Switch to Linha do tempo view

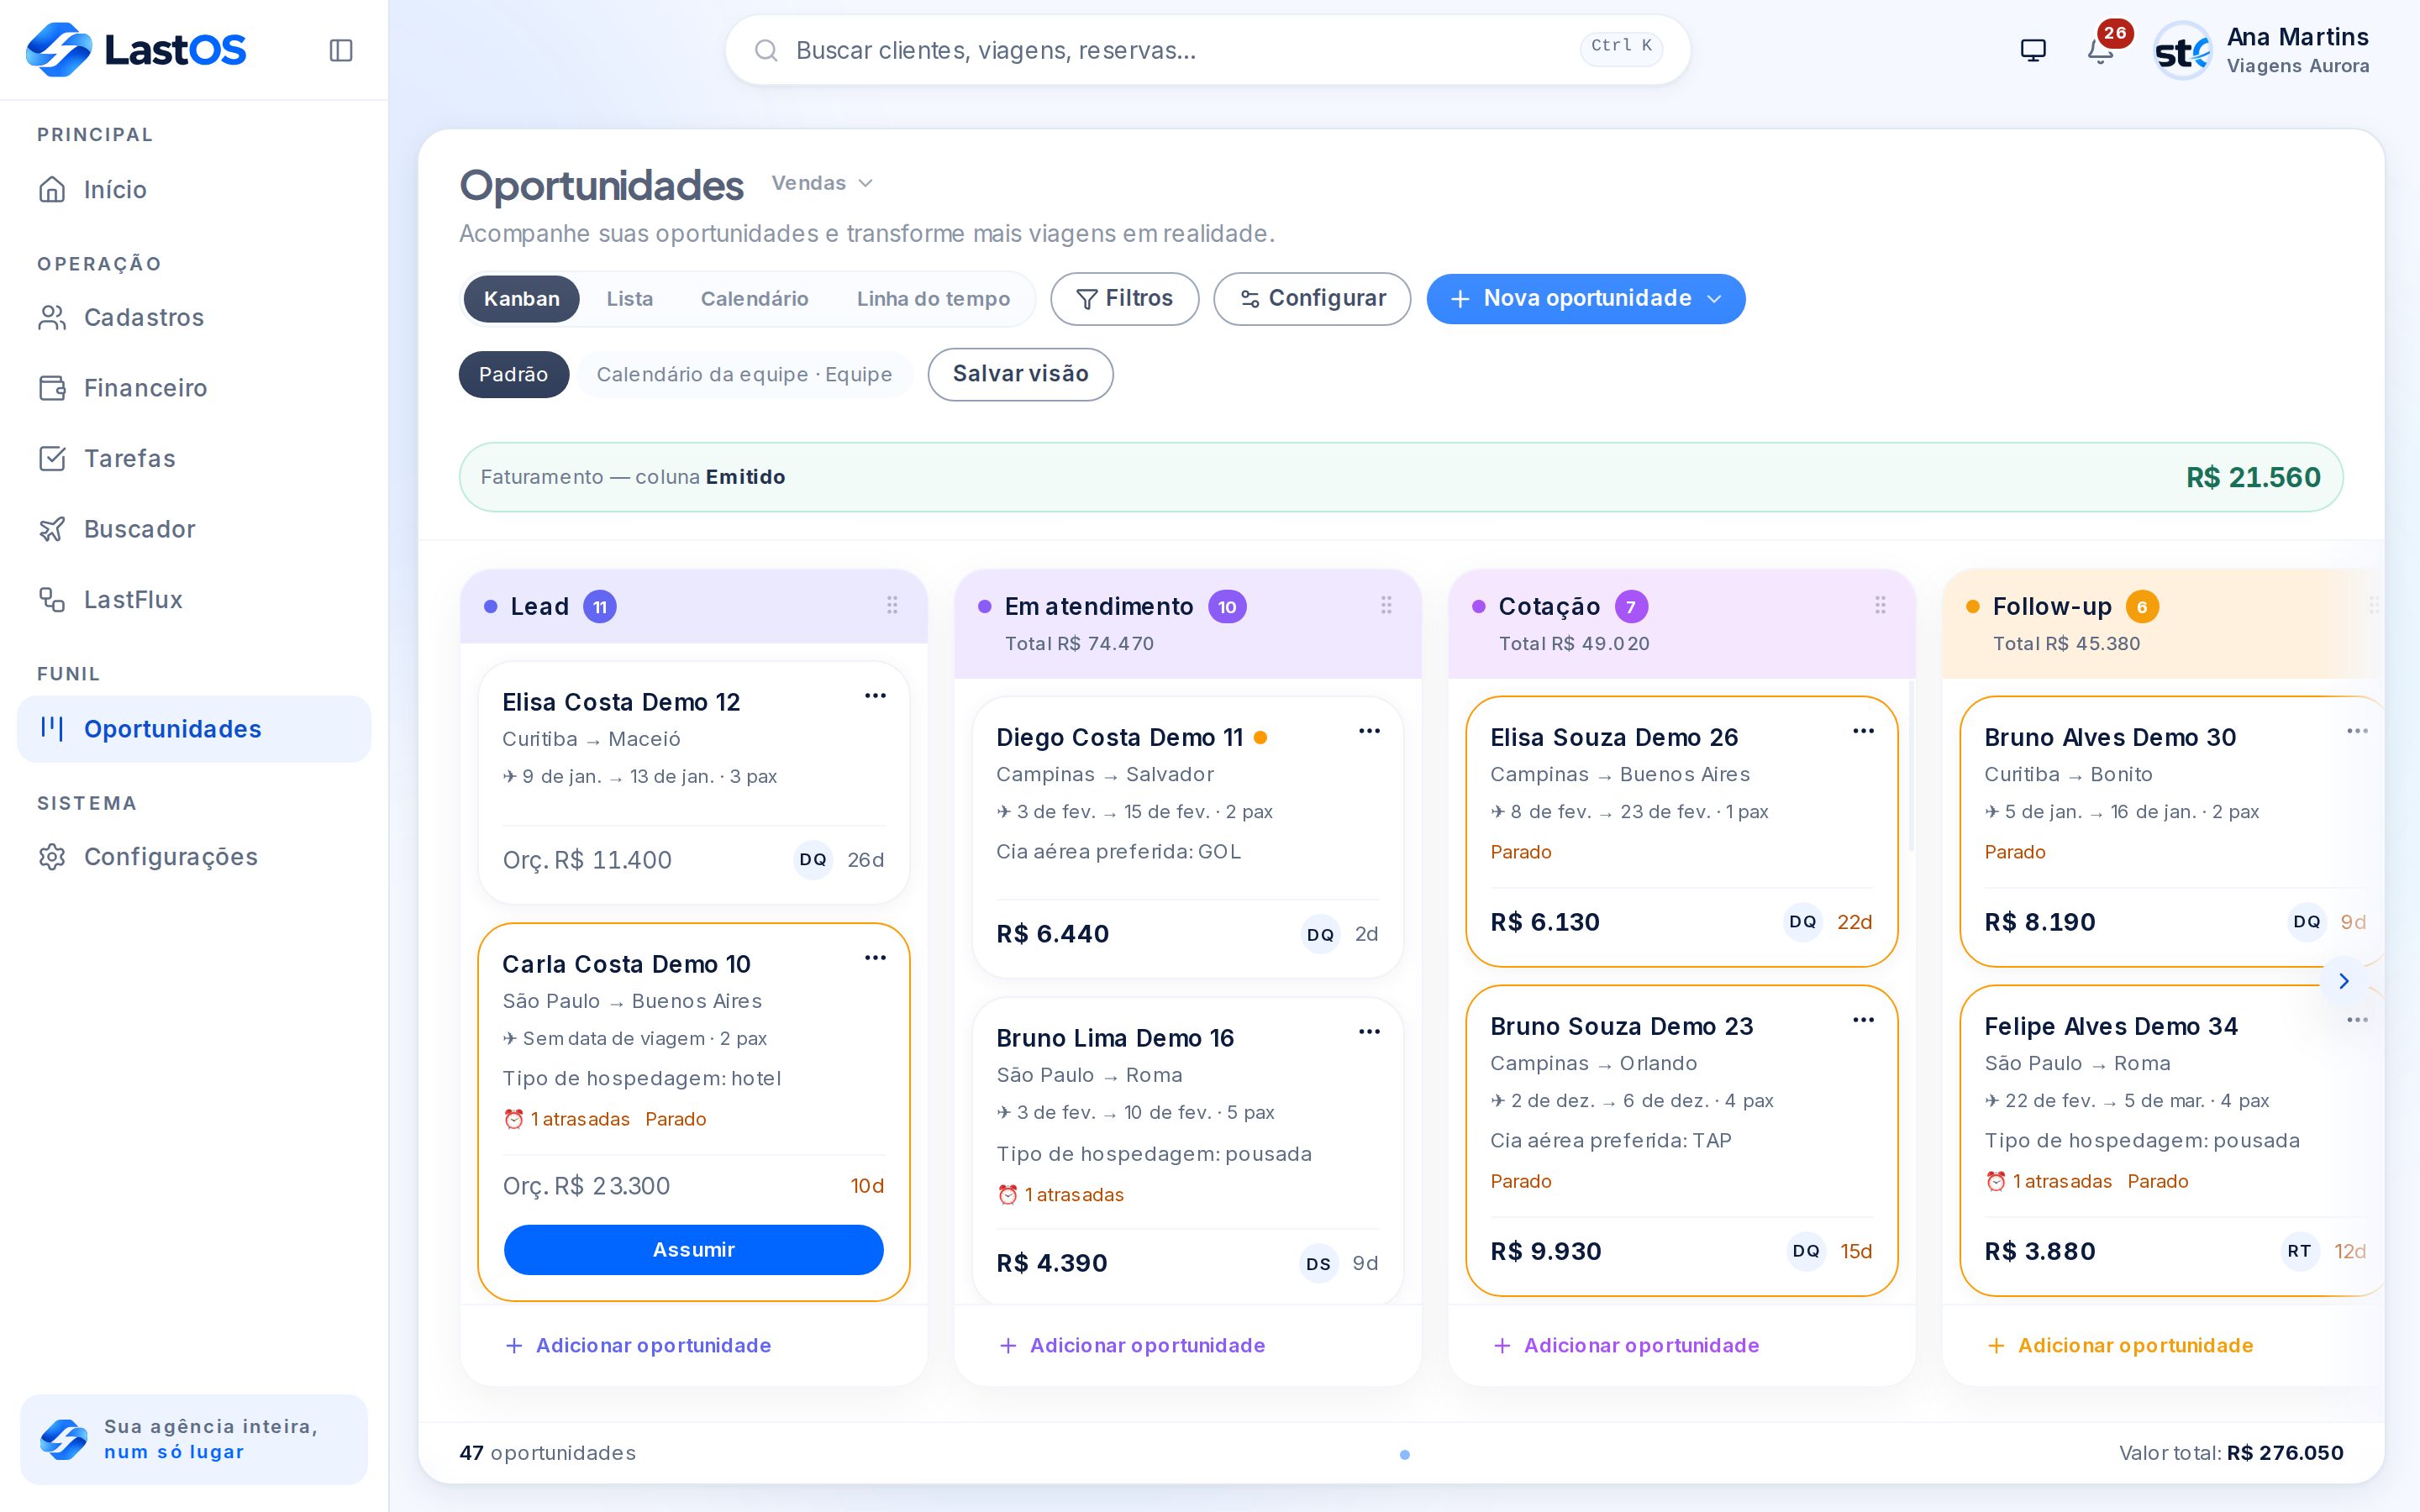click(x=933, y=299)
